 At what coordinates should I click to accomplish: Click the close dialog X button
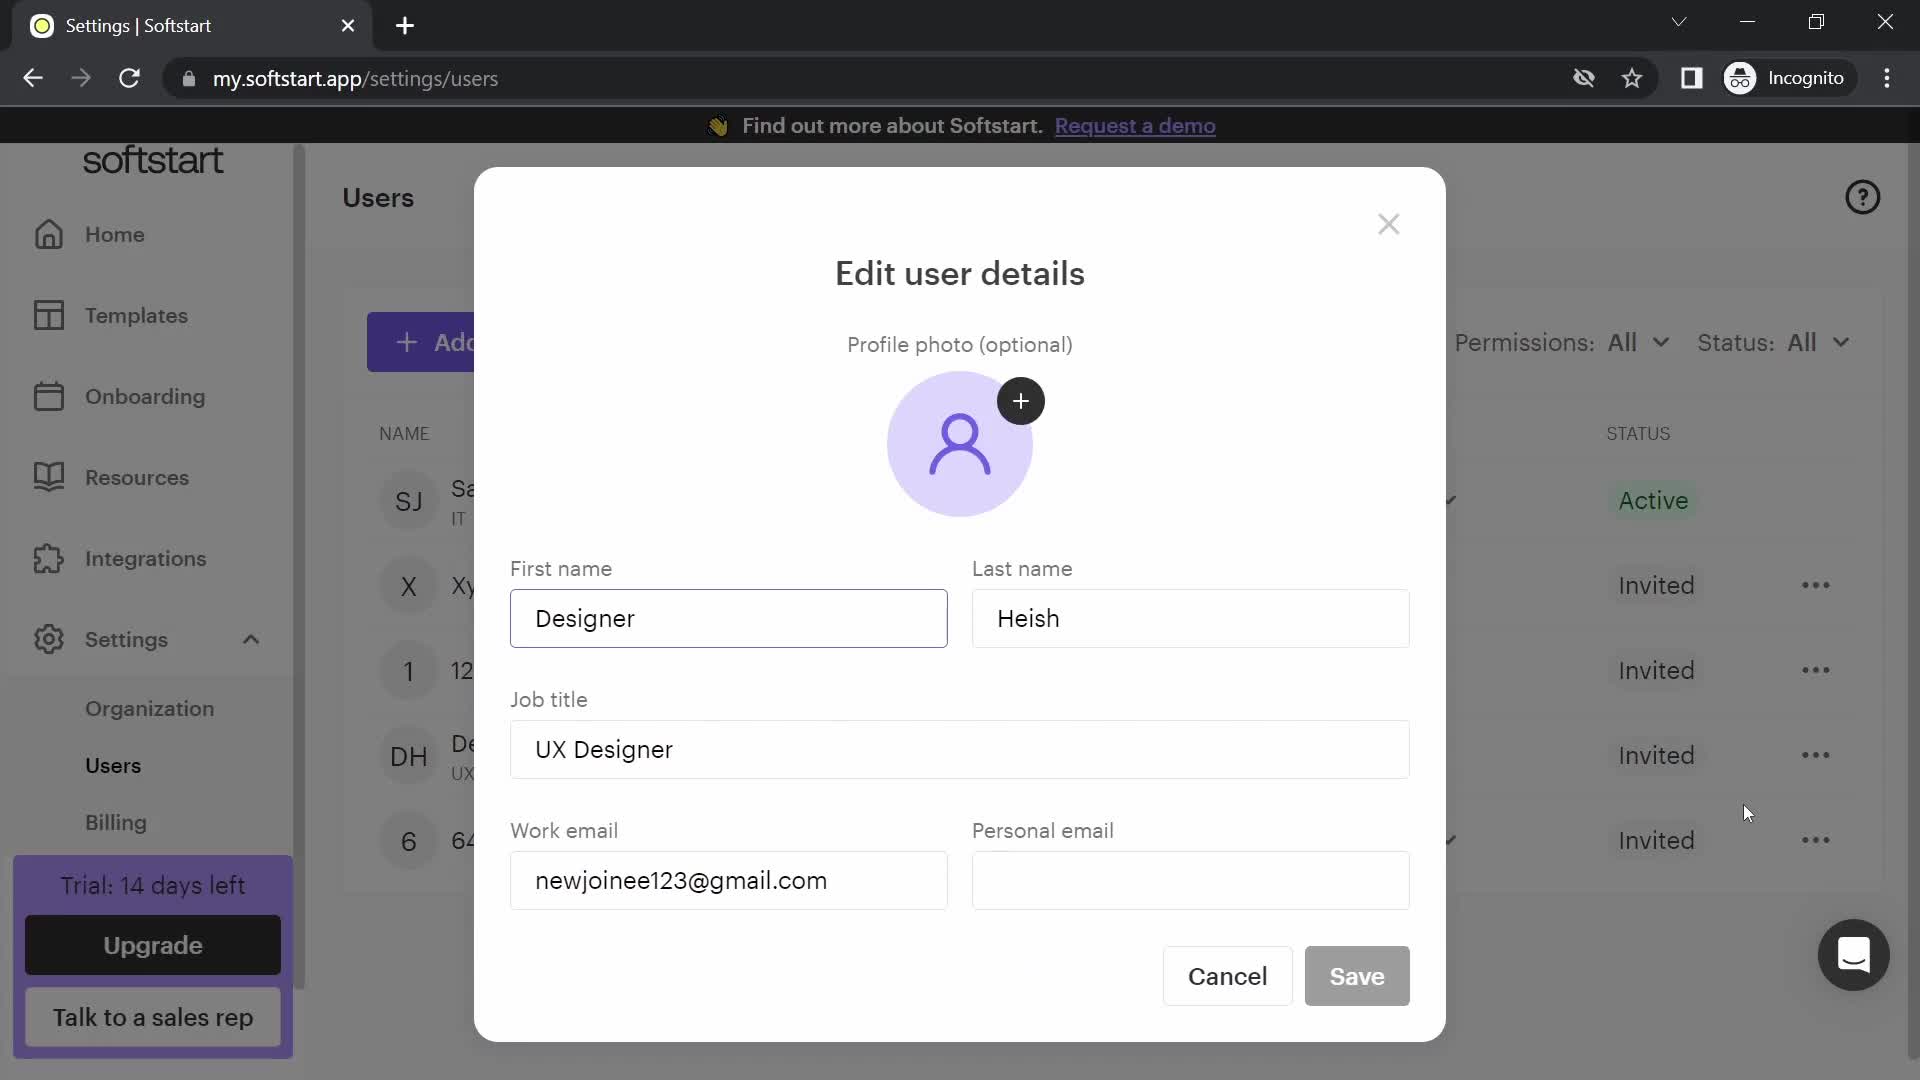[x=1389, y=224]
